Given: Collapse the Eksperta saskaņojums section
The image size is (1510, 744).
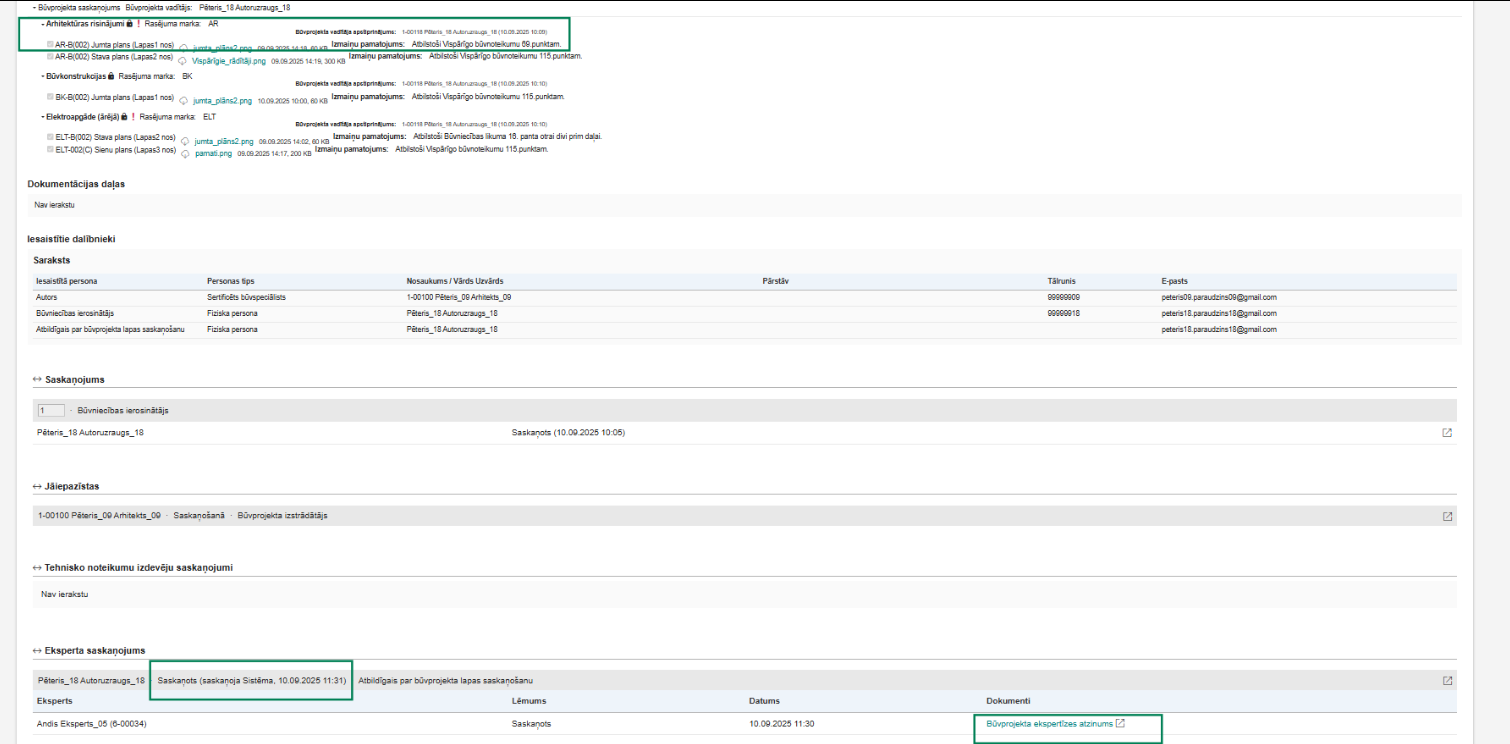Looking at the screenshot, I should [37, 651].
